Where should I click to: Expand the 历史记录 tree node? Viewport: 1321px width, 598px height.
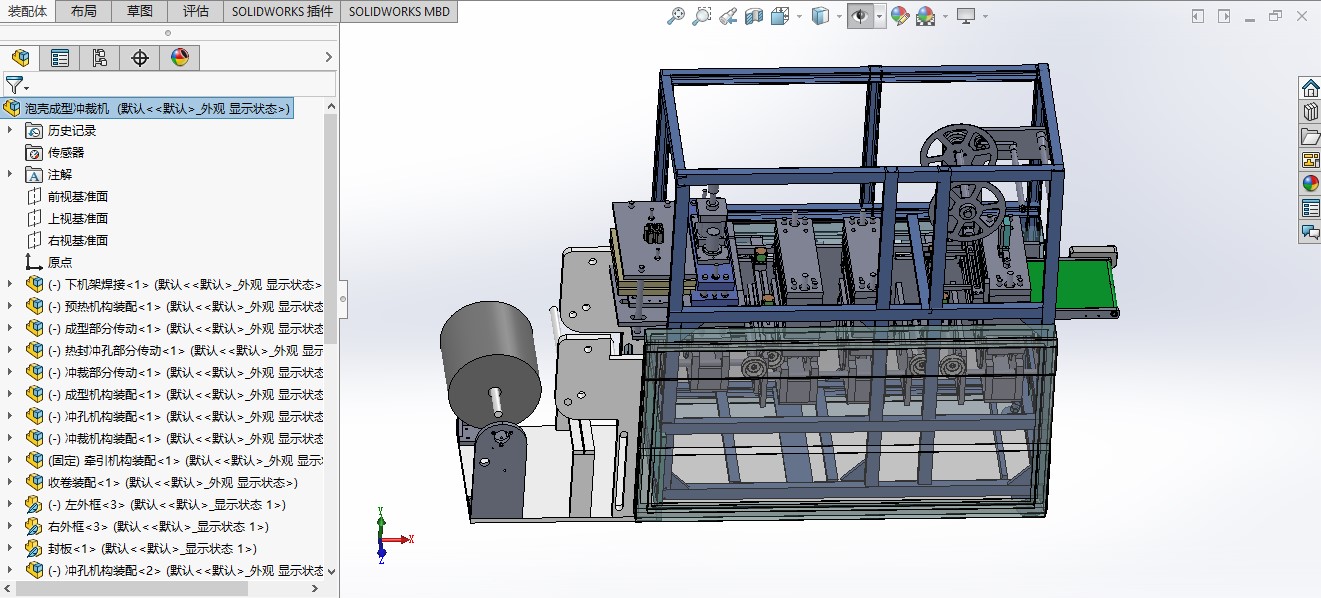(10, 130)
